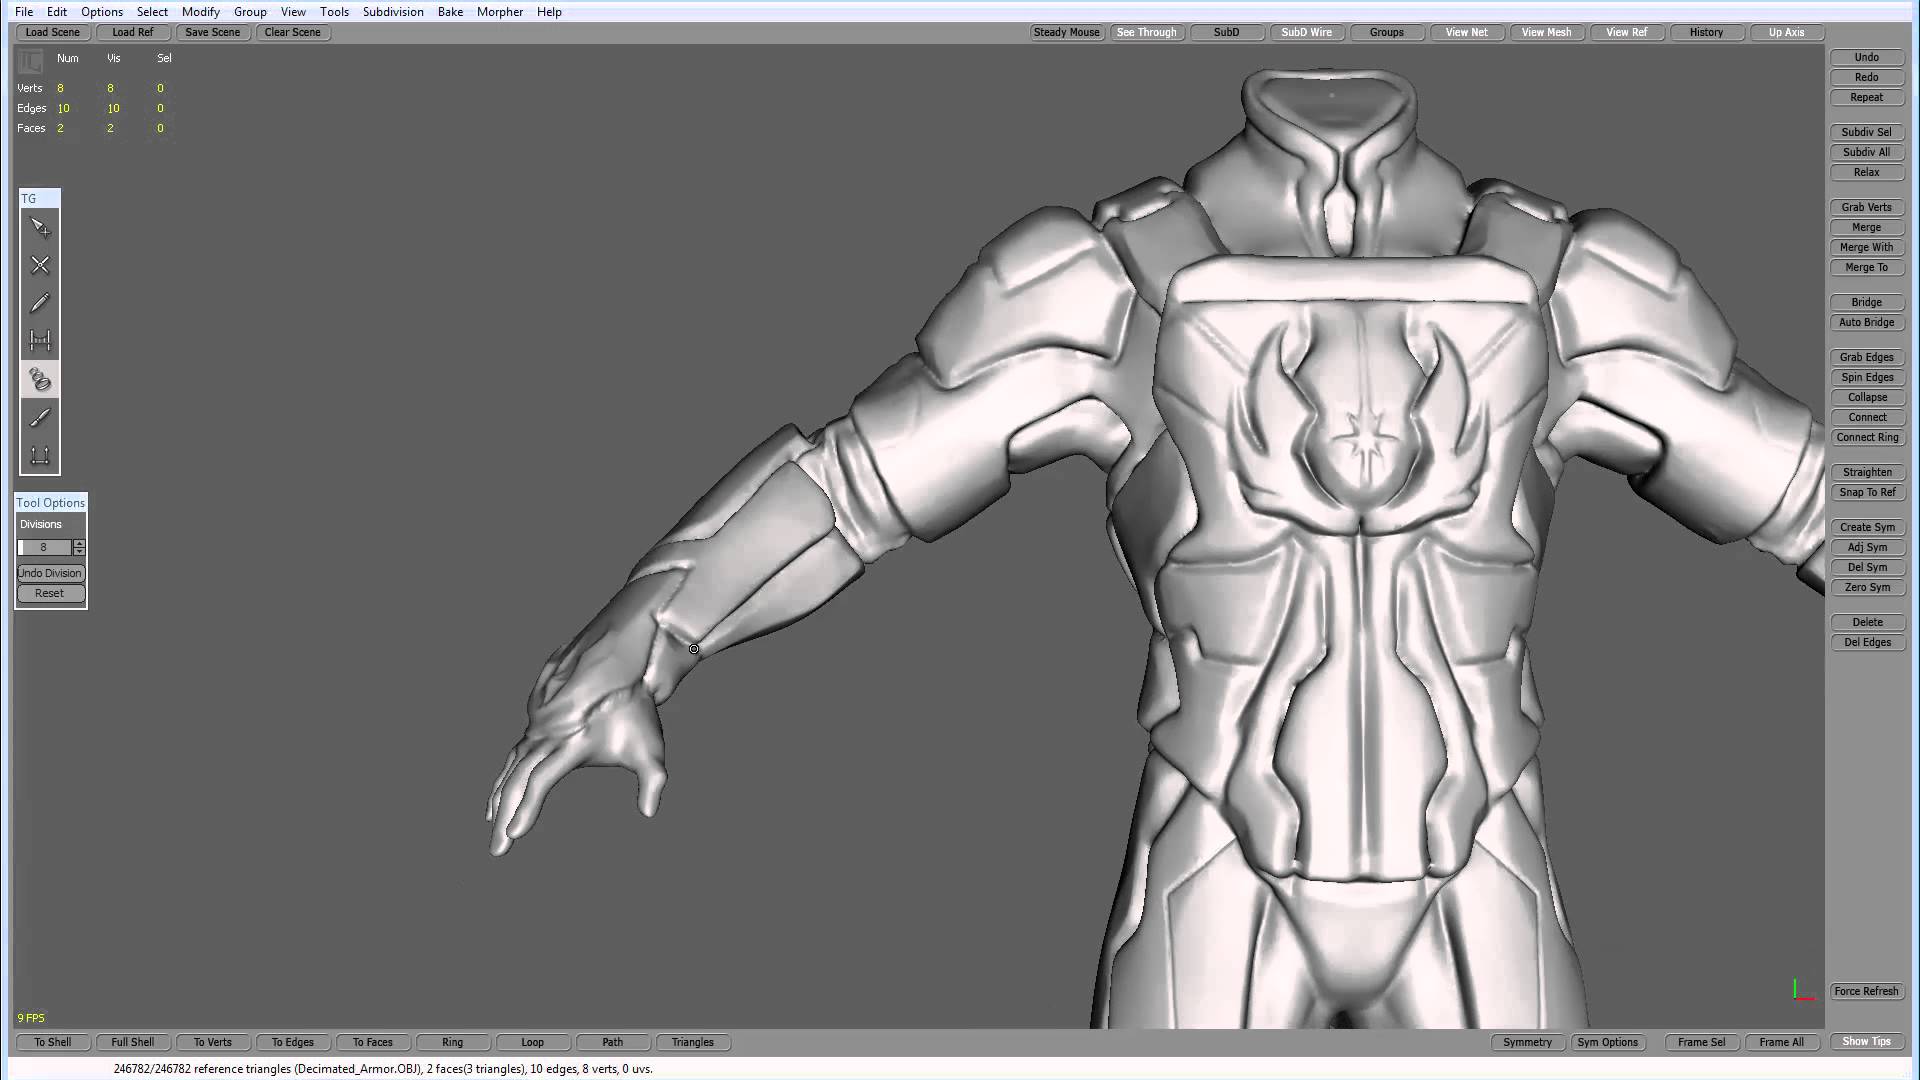Open the Bake menu
Screen dimensions: 1920x1080
tap(450, 12)
